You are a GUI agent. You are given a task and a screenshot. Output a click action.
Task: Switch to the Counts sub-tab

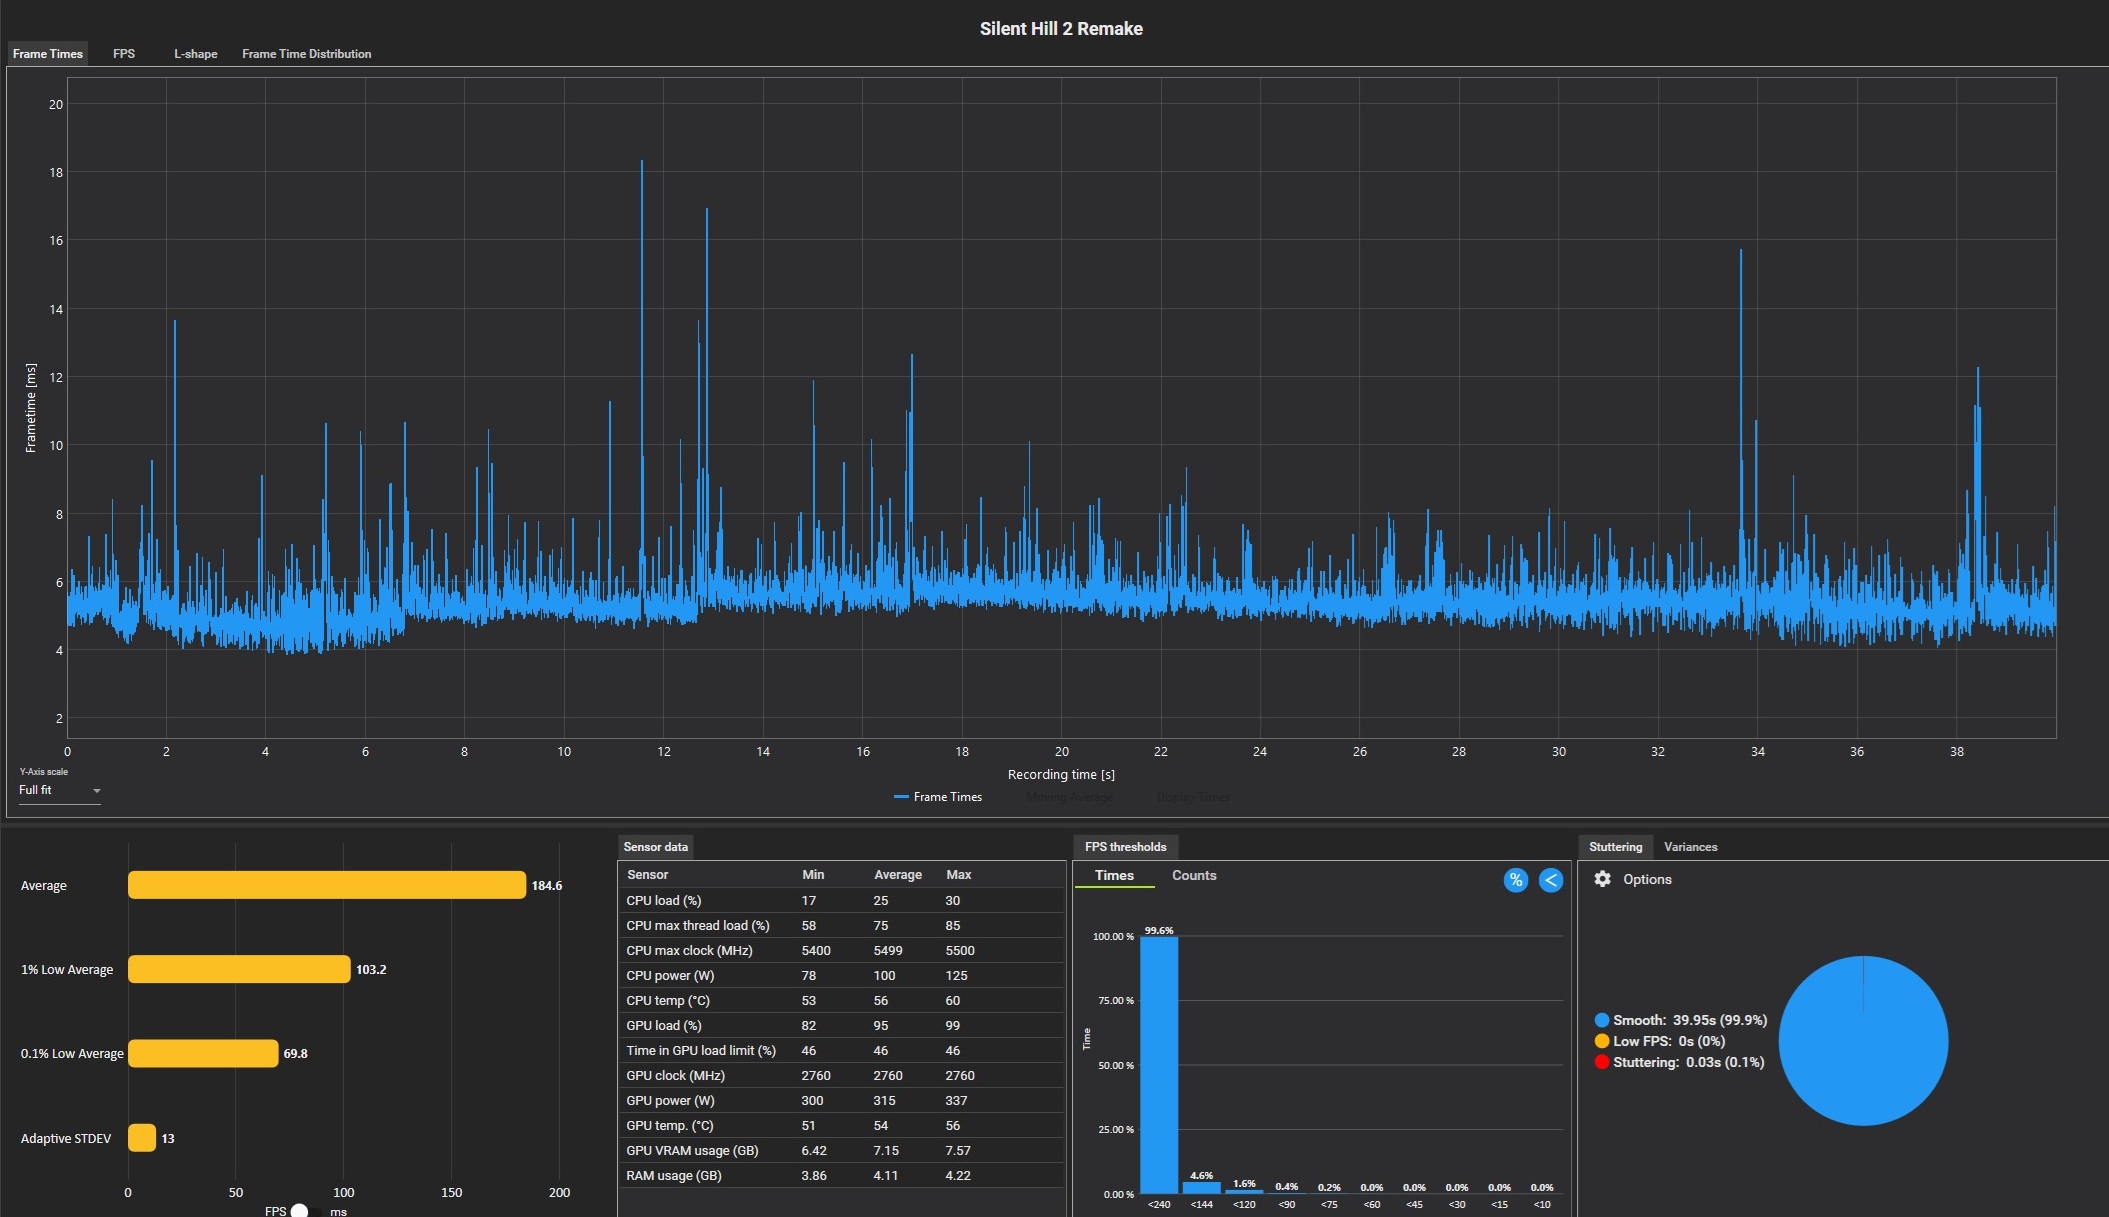tap(1194, 876)
